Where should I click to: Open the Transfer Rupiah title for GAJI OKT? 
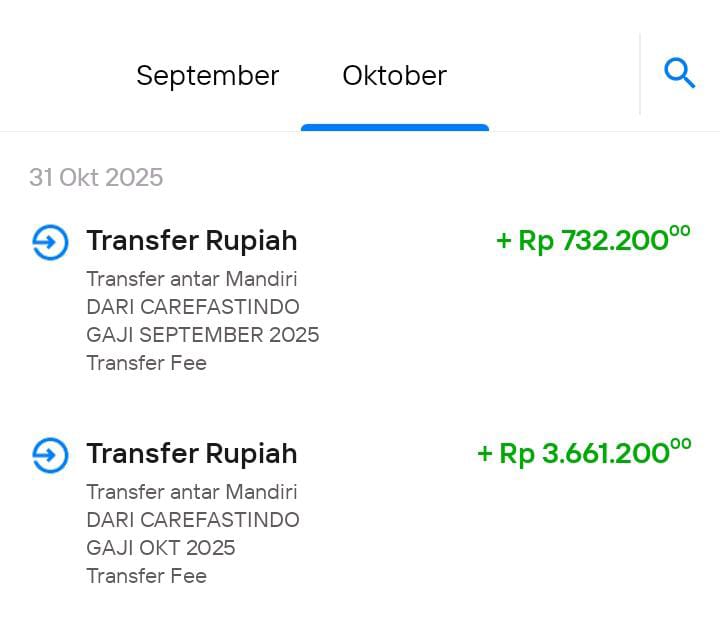pyautogui.click(x=192, y=454)
